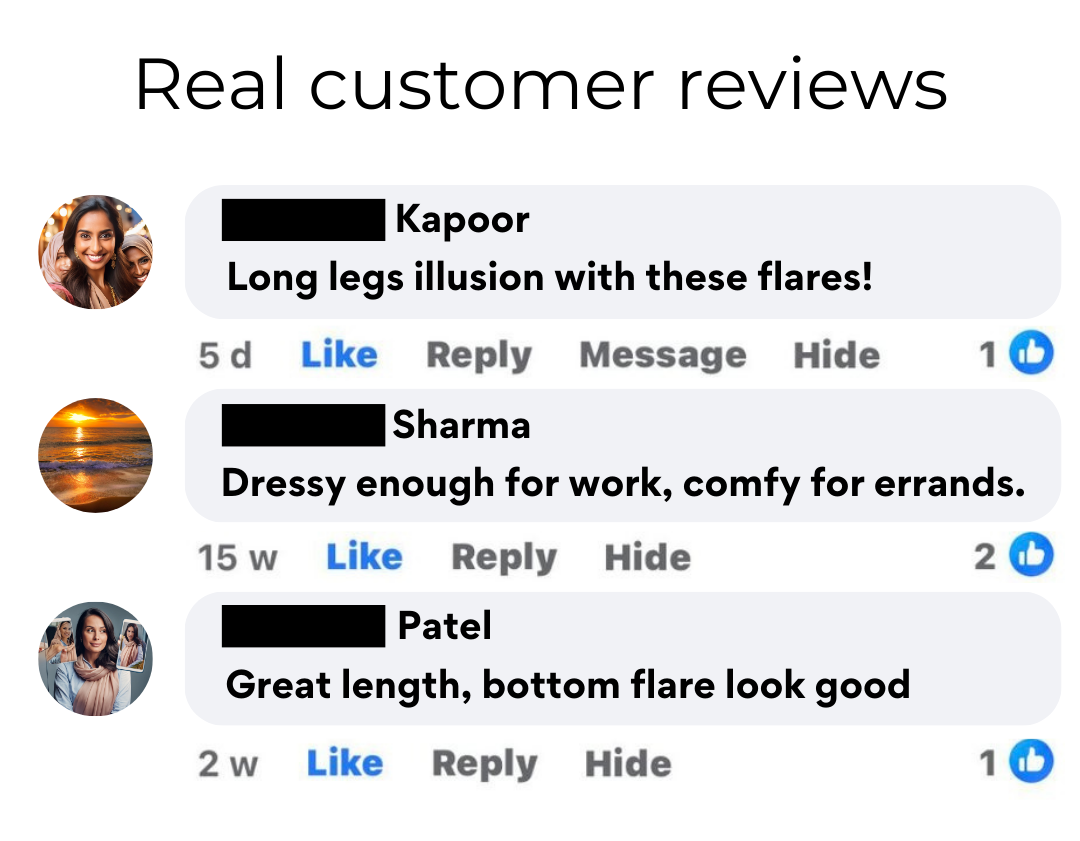Image resolution: width=1080 pixels, height=841 pixels.
Task: Message the commenter Kapoor
Action: (663, 356)
